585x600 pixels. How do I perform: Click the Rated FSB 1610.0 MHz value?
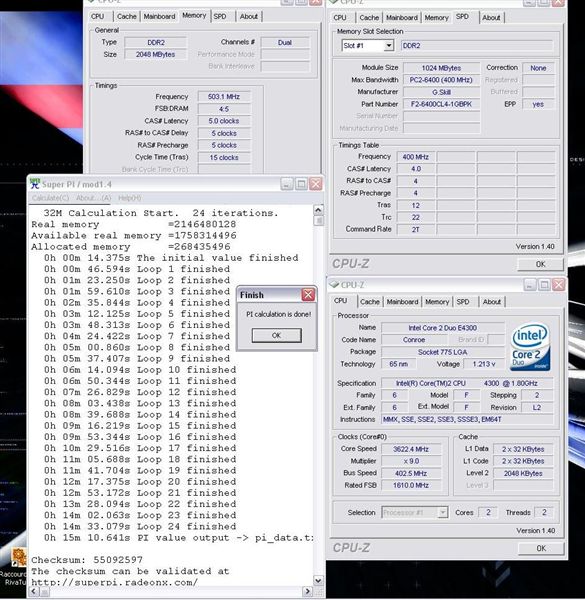click(411, 485)
